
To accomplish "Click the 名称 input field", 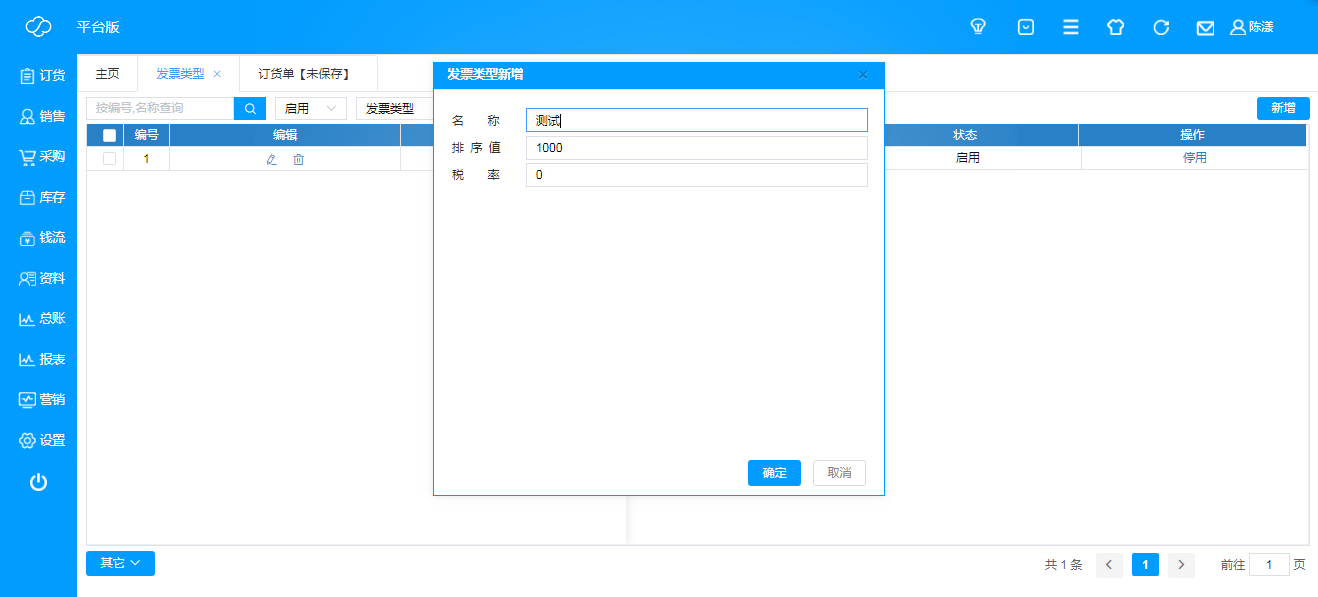I will tap(696, 120).
